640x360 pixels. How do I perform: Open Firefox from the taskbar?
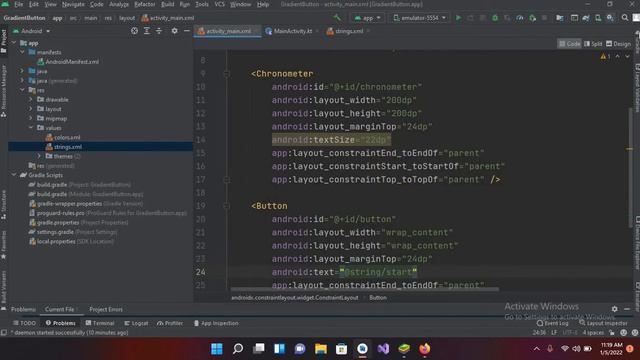point(424,349)
